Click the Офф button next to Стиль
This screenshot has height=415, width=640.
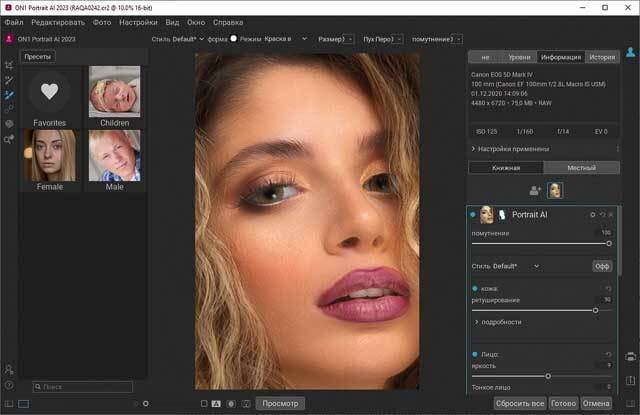pos(602,266)
